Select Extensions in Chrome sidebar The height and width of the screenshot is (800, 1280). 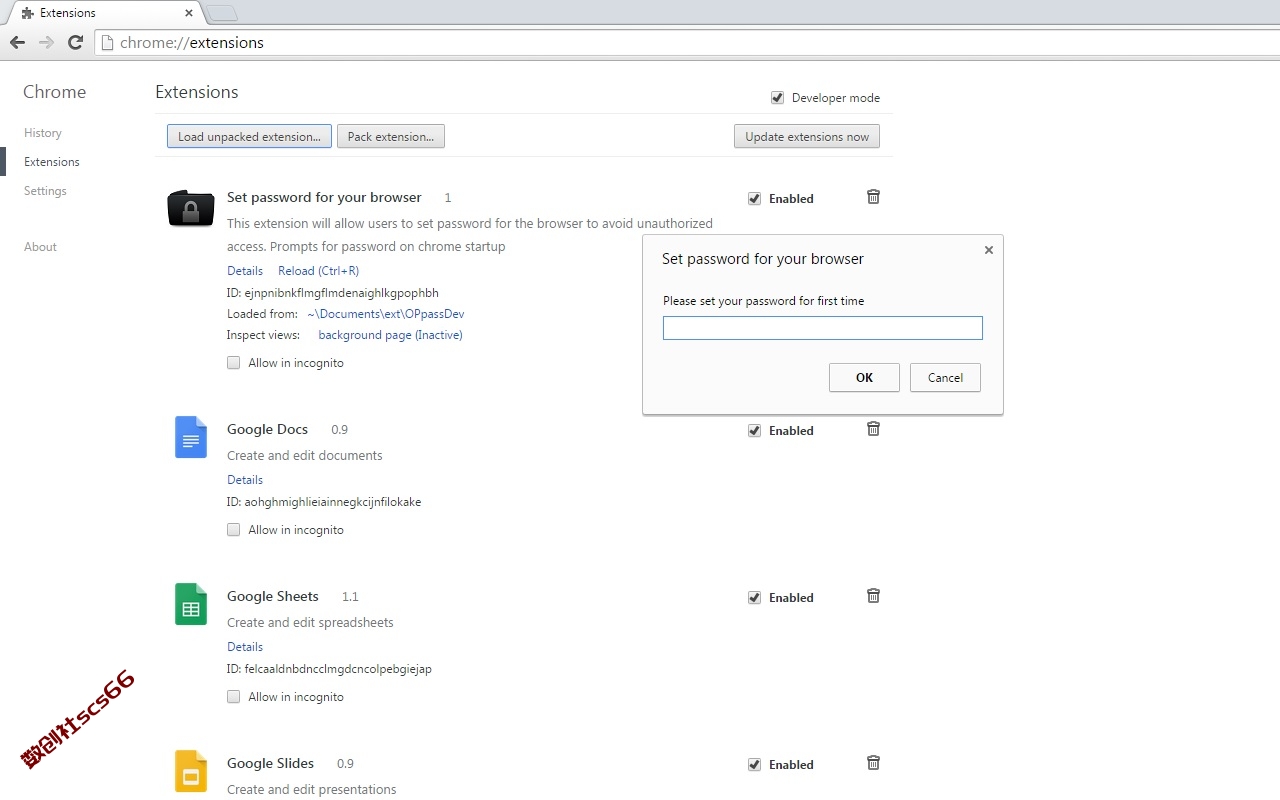click(x=52, y=162)
